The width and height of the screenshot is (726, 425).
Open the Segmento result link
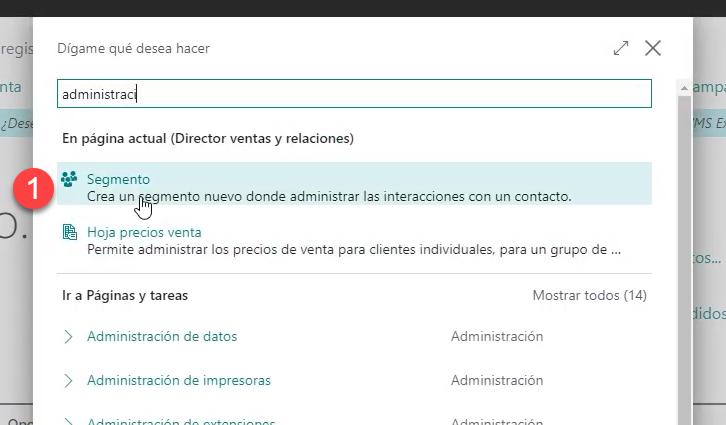[x=118, y=179]
